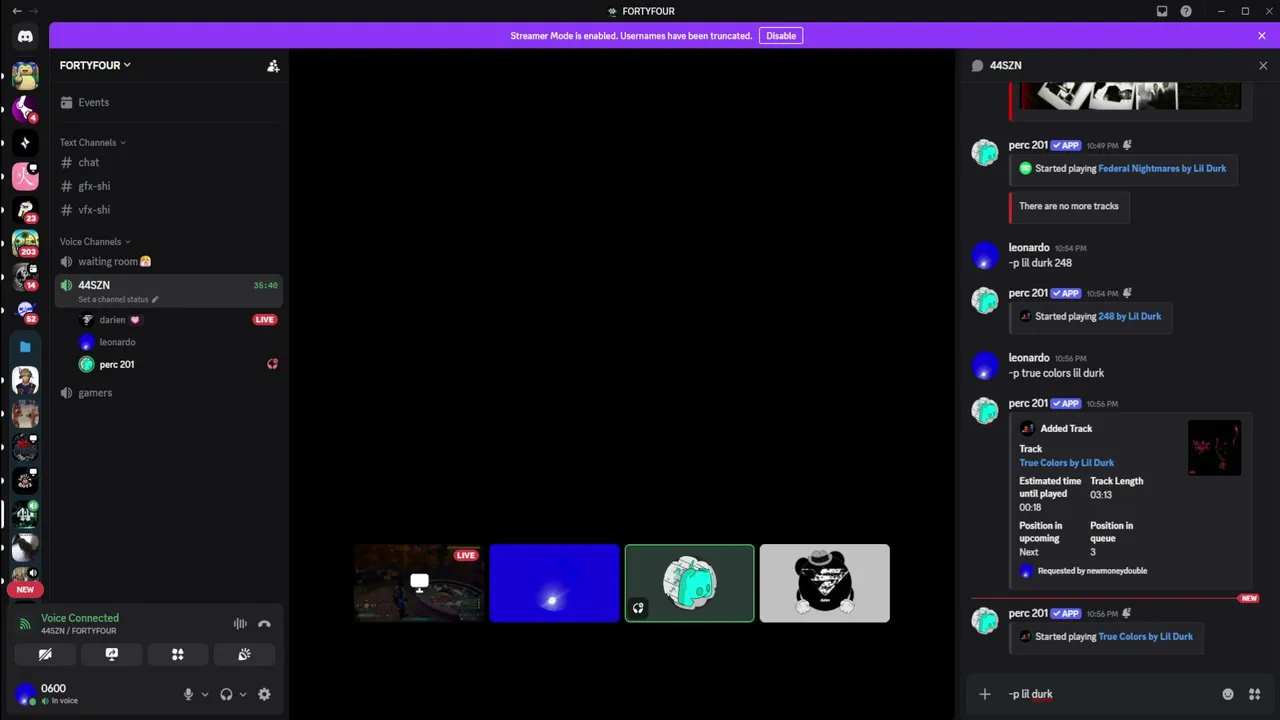Select perc 201 in the voice member list
The height and width of the screenshot is (720, 1280).
tap(178, 364)
